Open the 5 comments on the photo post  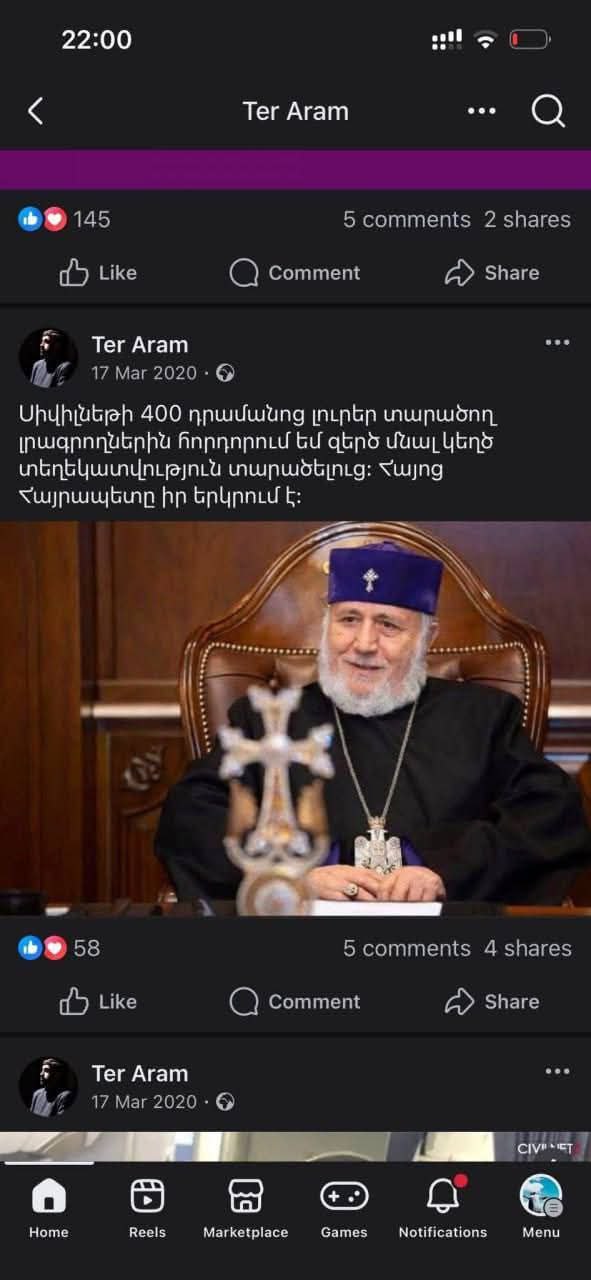point(406,948)
